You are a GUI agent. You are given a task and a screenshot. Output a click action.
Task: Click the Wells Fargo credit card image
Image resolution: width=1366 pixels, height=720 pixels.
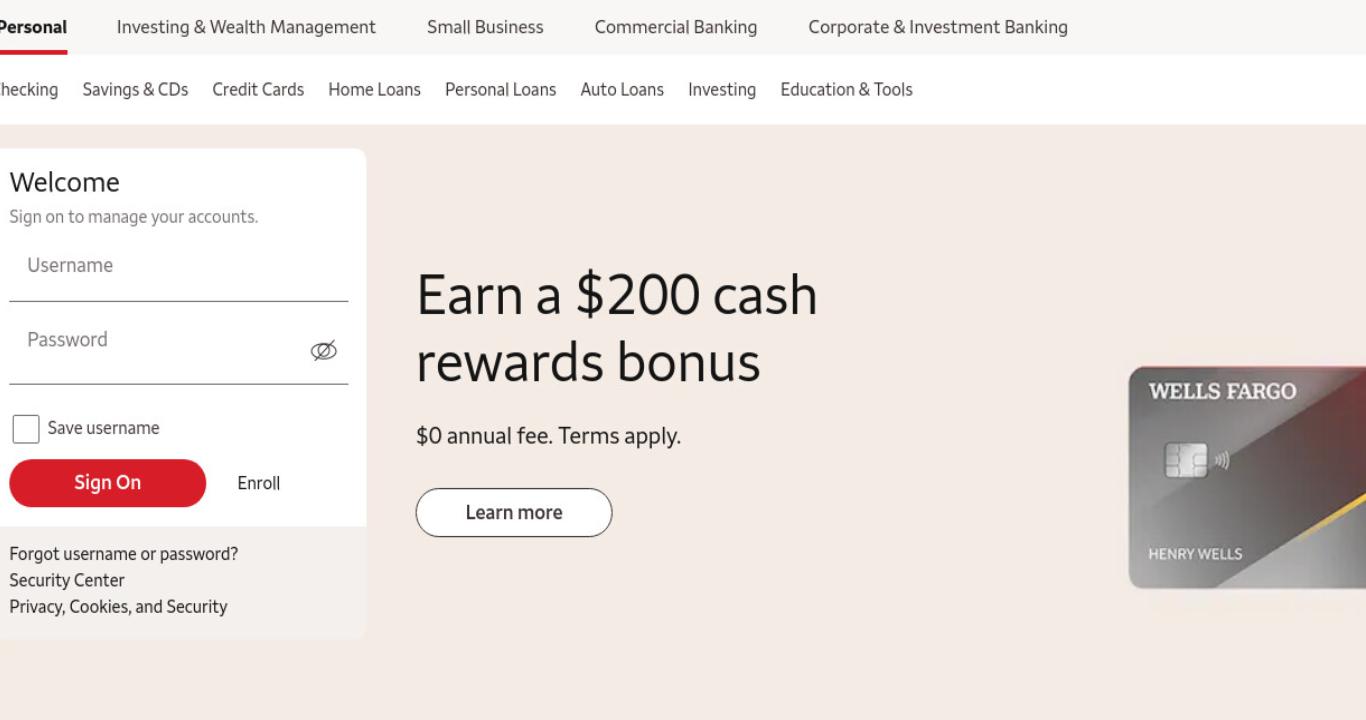coord(1247,478)
